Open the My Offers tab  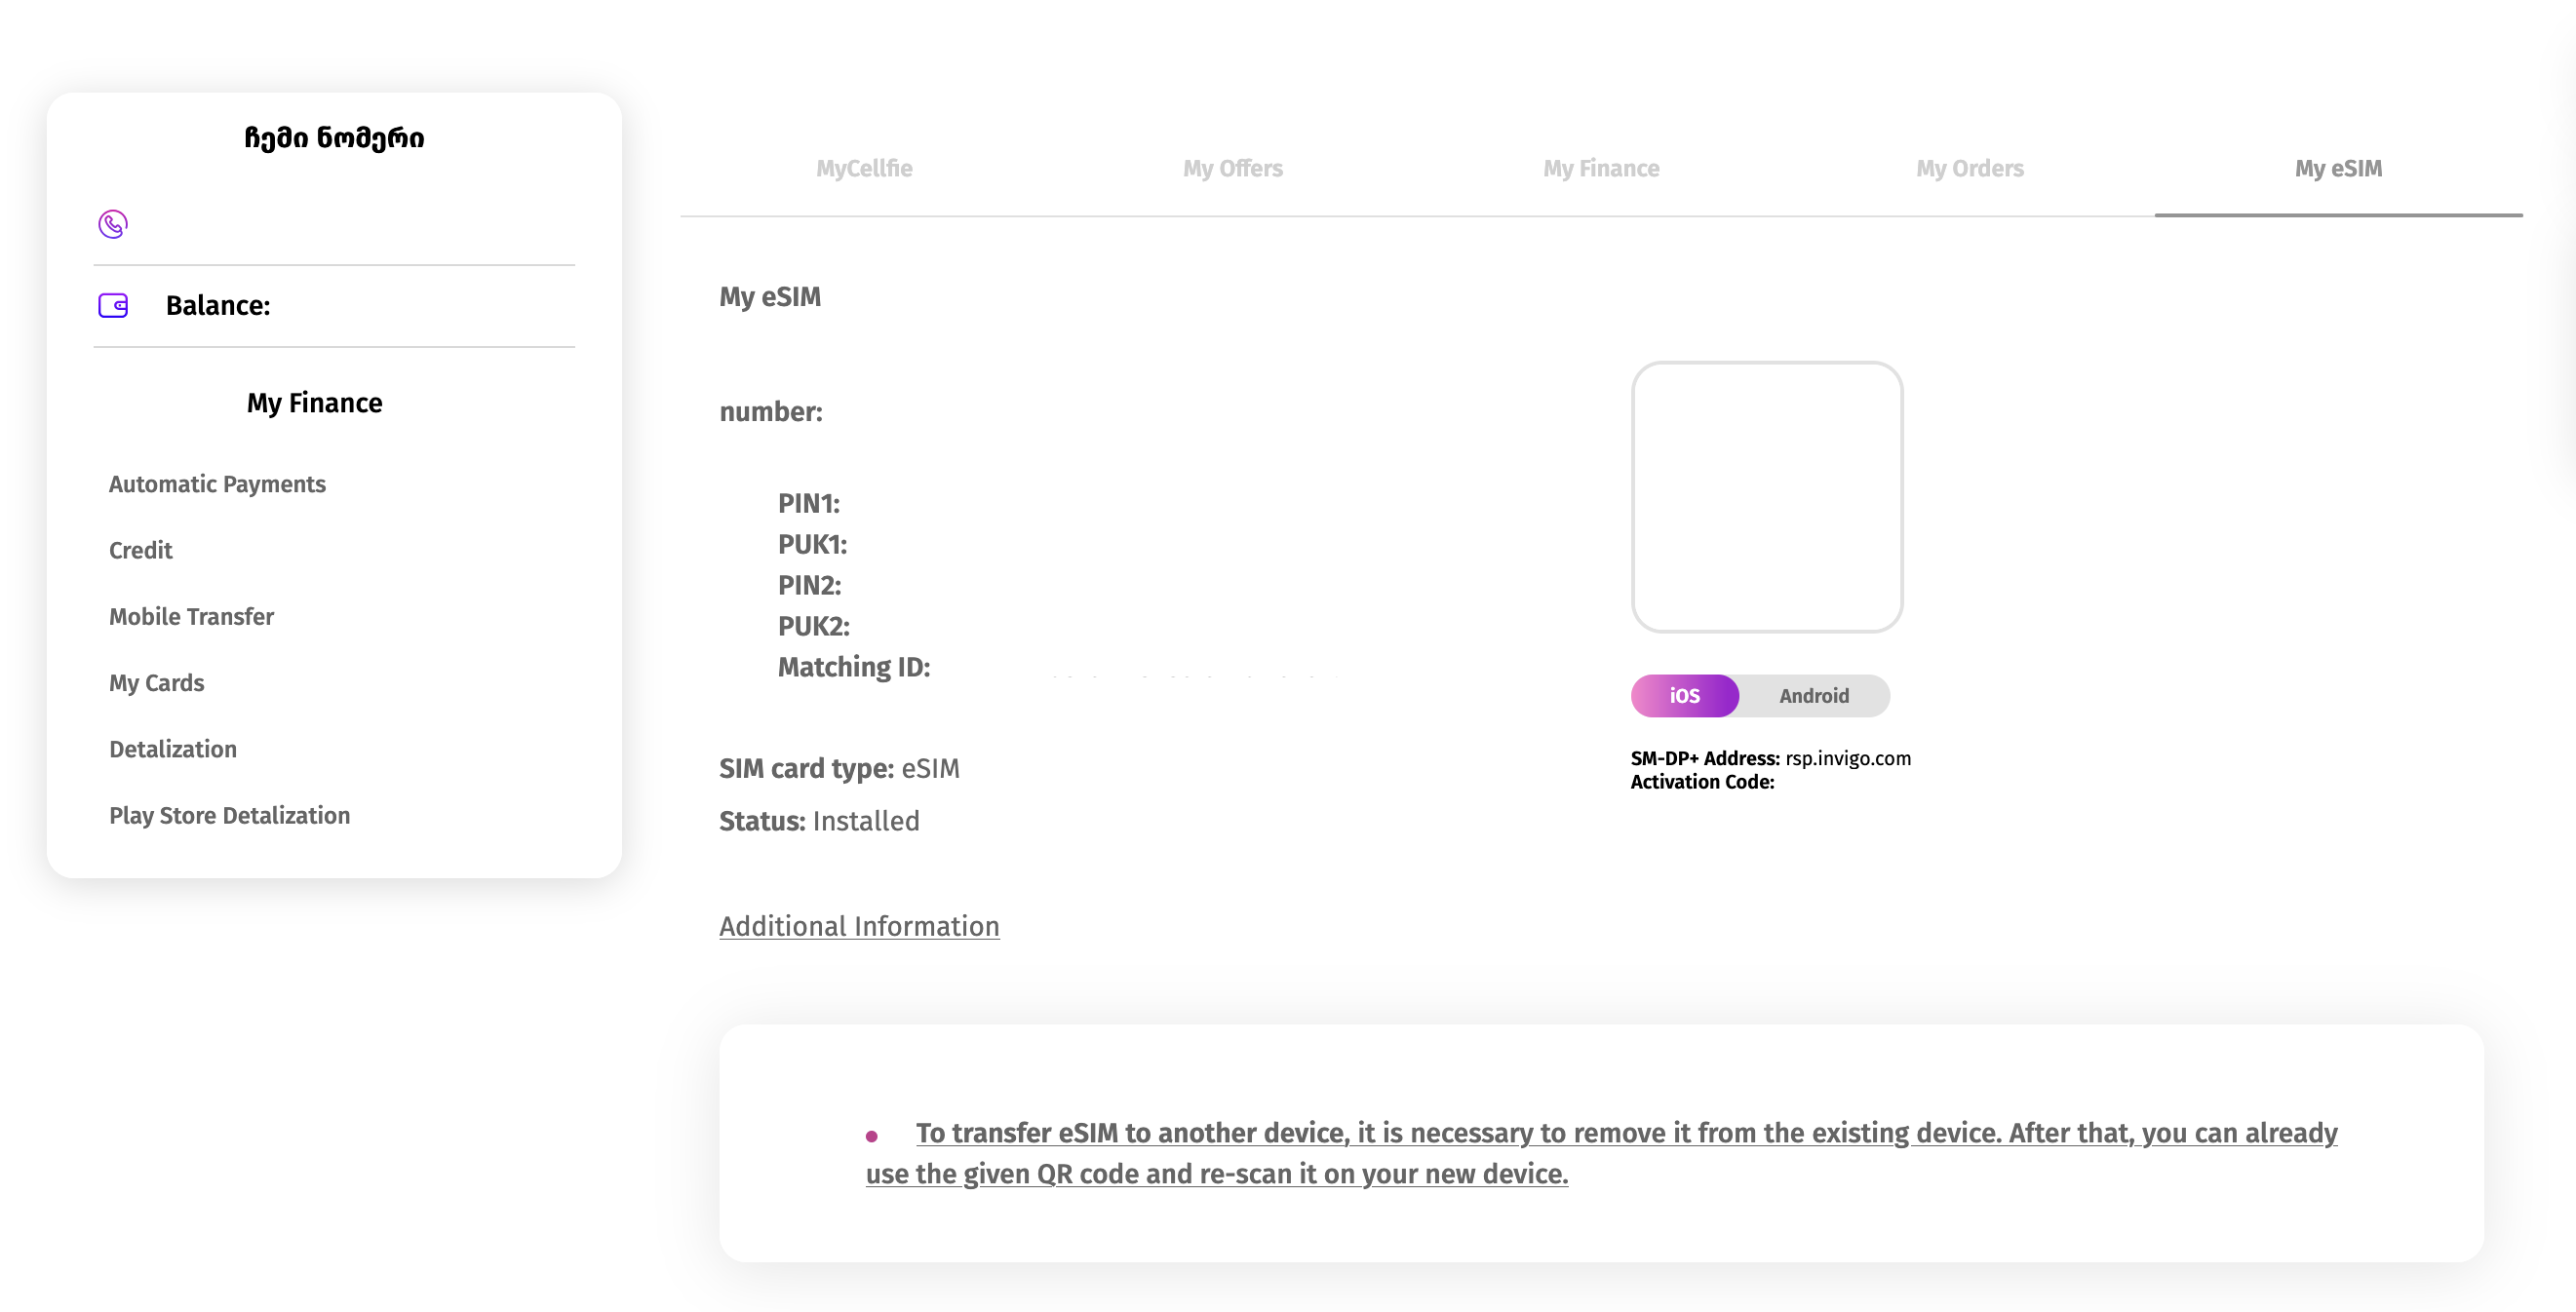(x=1232, y=169)
